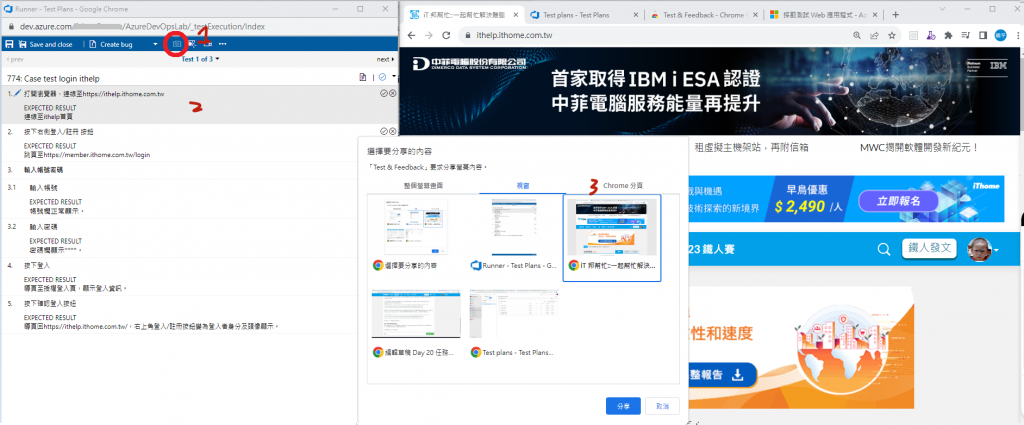Click the 鐵人發文 button on ithelp

pyautogui.click(x=929, y=249)
